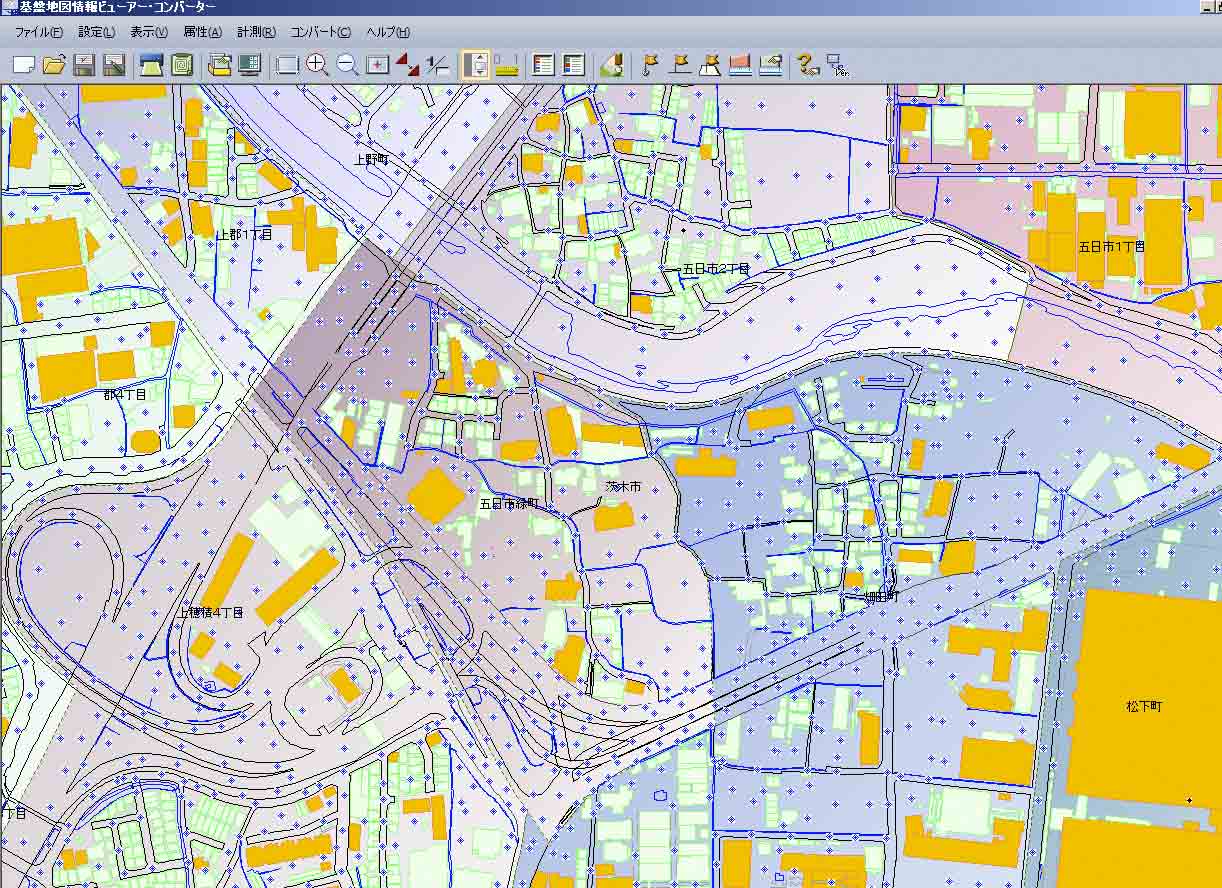Click the large orange building at 松下町
This screenshot has height=888, width=1222.
(1144, 700)
